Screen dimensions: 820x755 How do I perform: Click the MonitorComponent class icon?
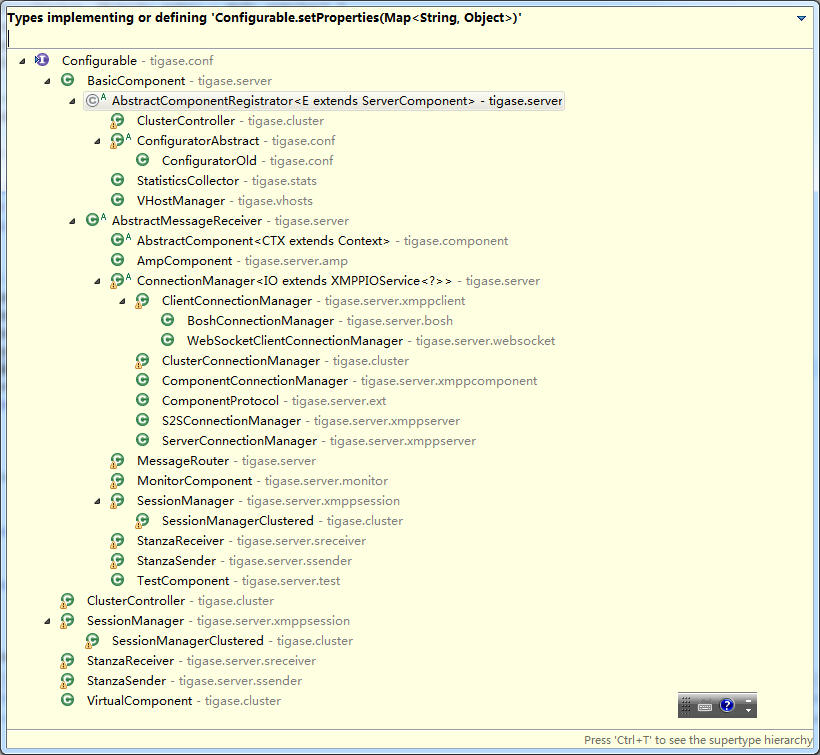[x=117, y=481]
